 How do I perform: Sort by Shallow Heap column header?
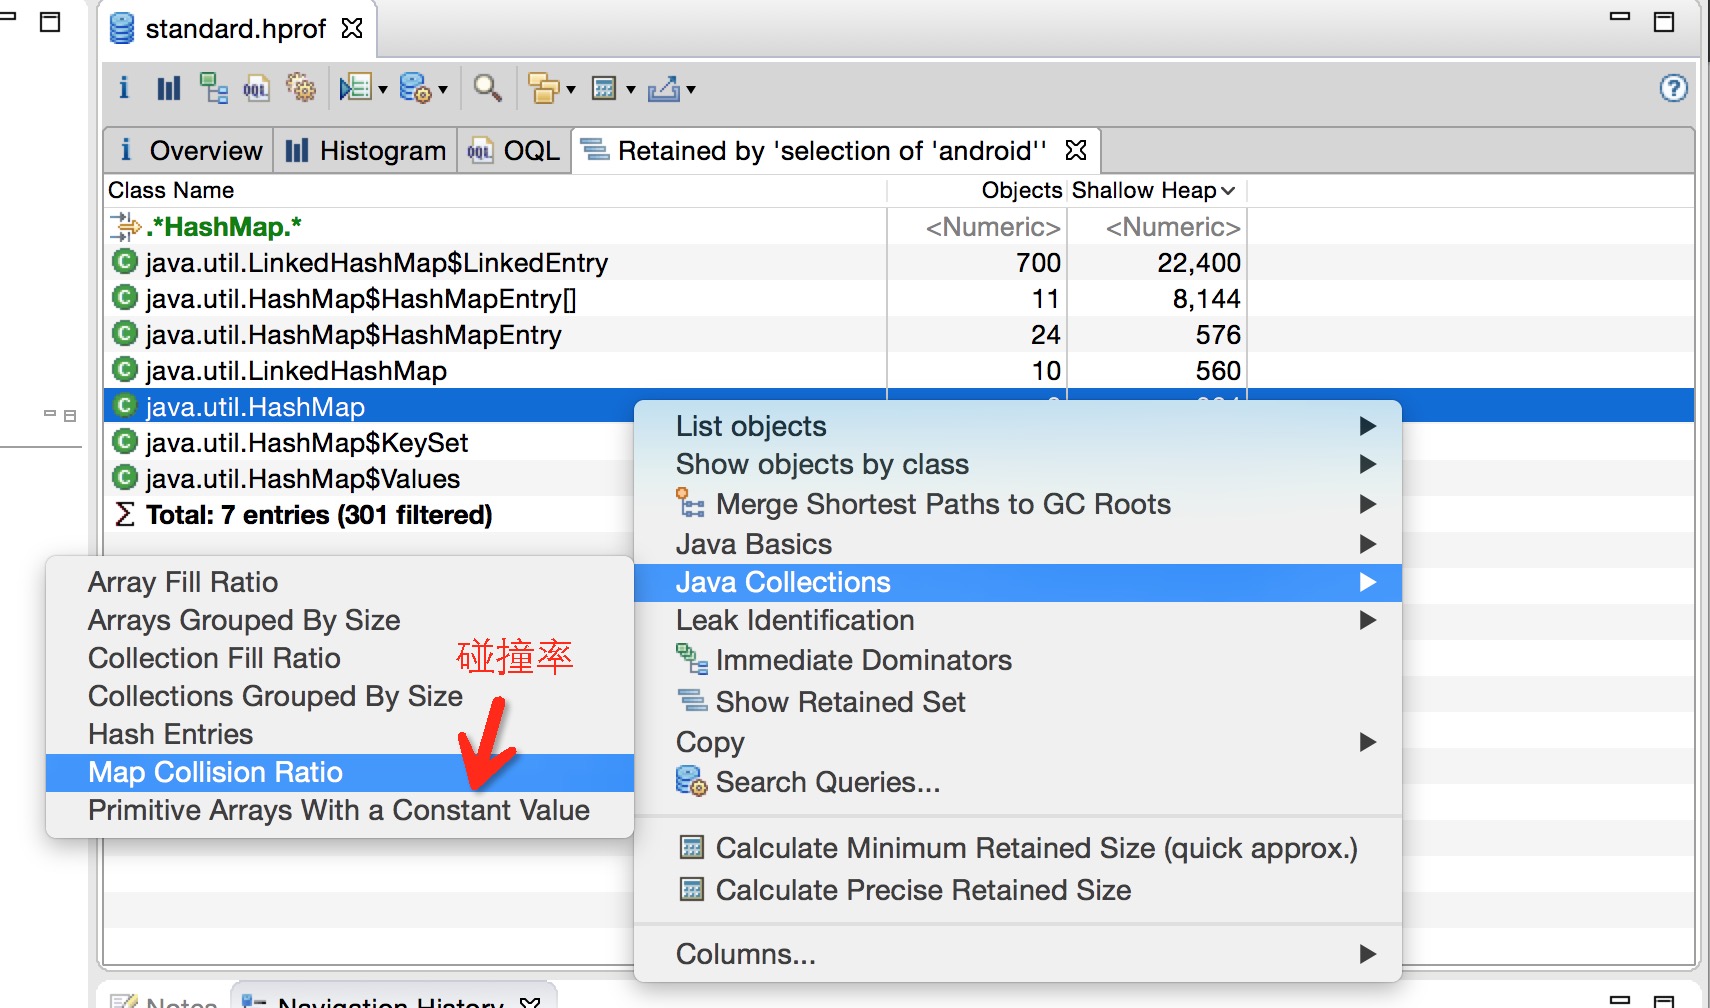[1155, 190]
